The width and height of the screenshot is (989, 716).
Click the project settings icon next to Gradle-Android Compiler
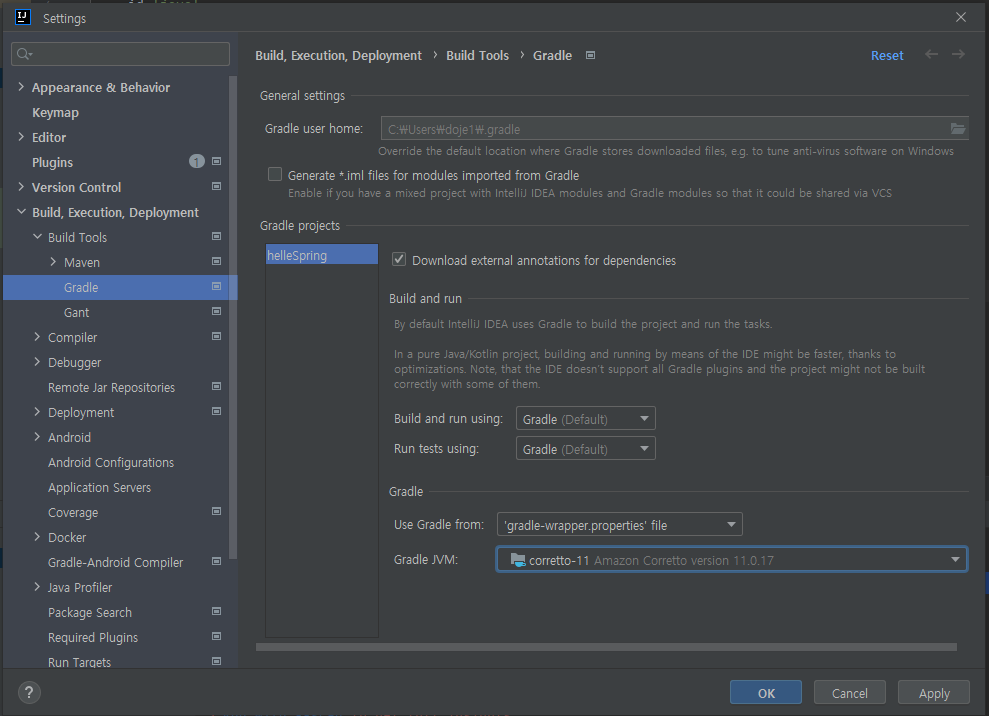point(216,561)
